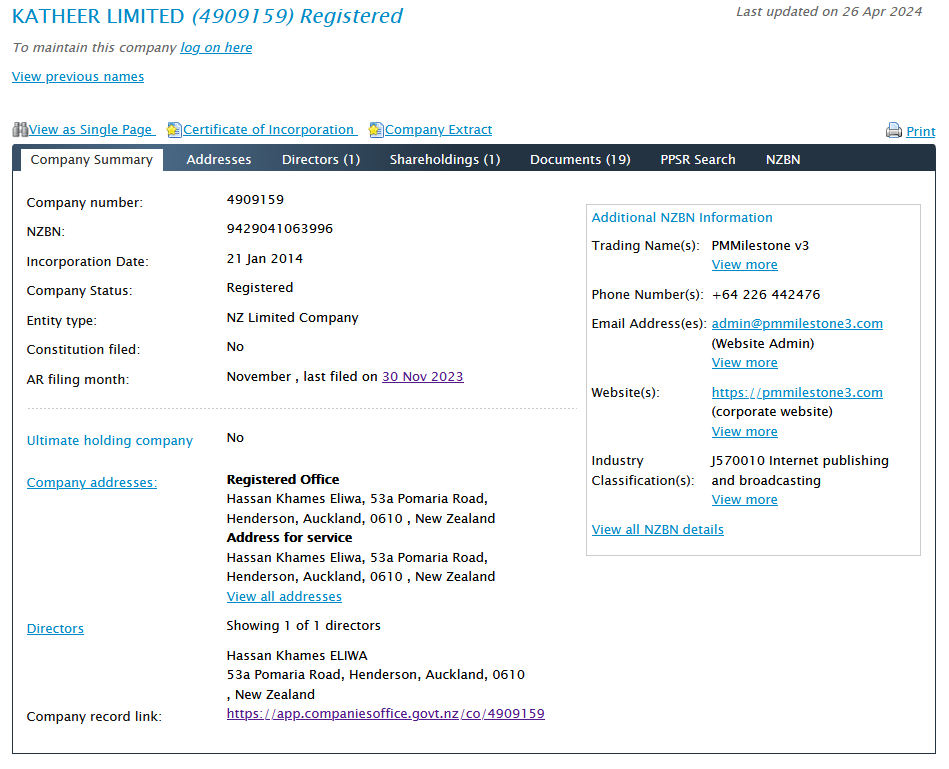Open the Addresses tab
The height and width of the screenshot is (769, 949).
[x=218, y=159]
